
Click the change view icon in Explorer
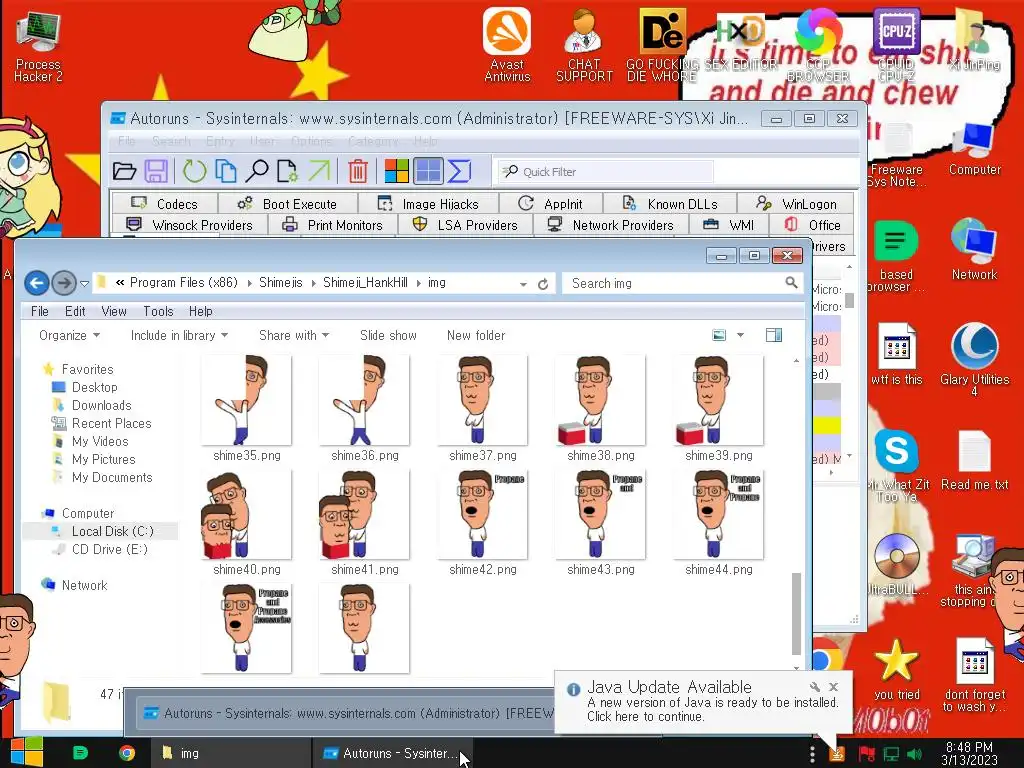(x=719, y=335)
